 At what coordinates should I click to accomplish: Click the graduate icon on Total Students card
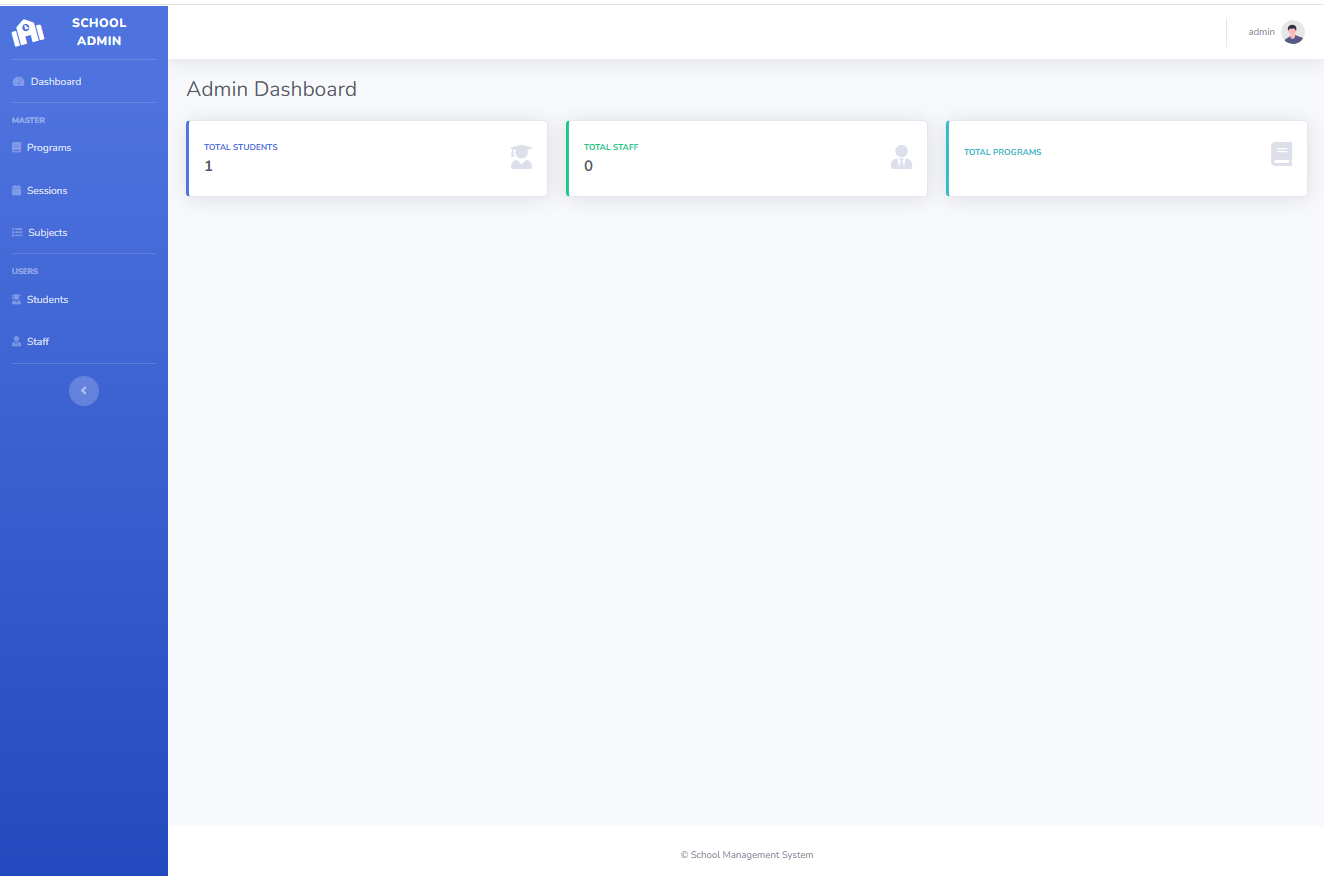(x=521, y=157)
